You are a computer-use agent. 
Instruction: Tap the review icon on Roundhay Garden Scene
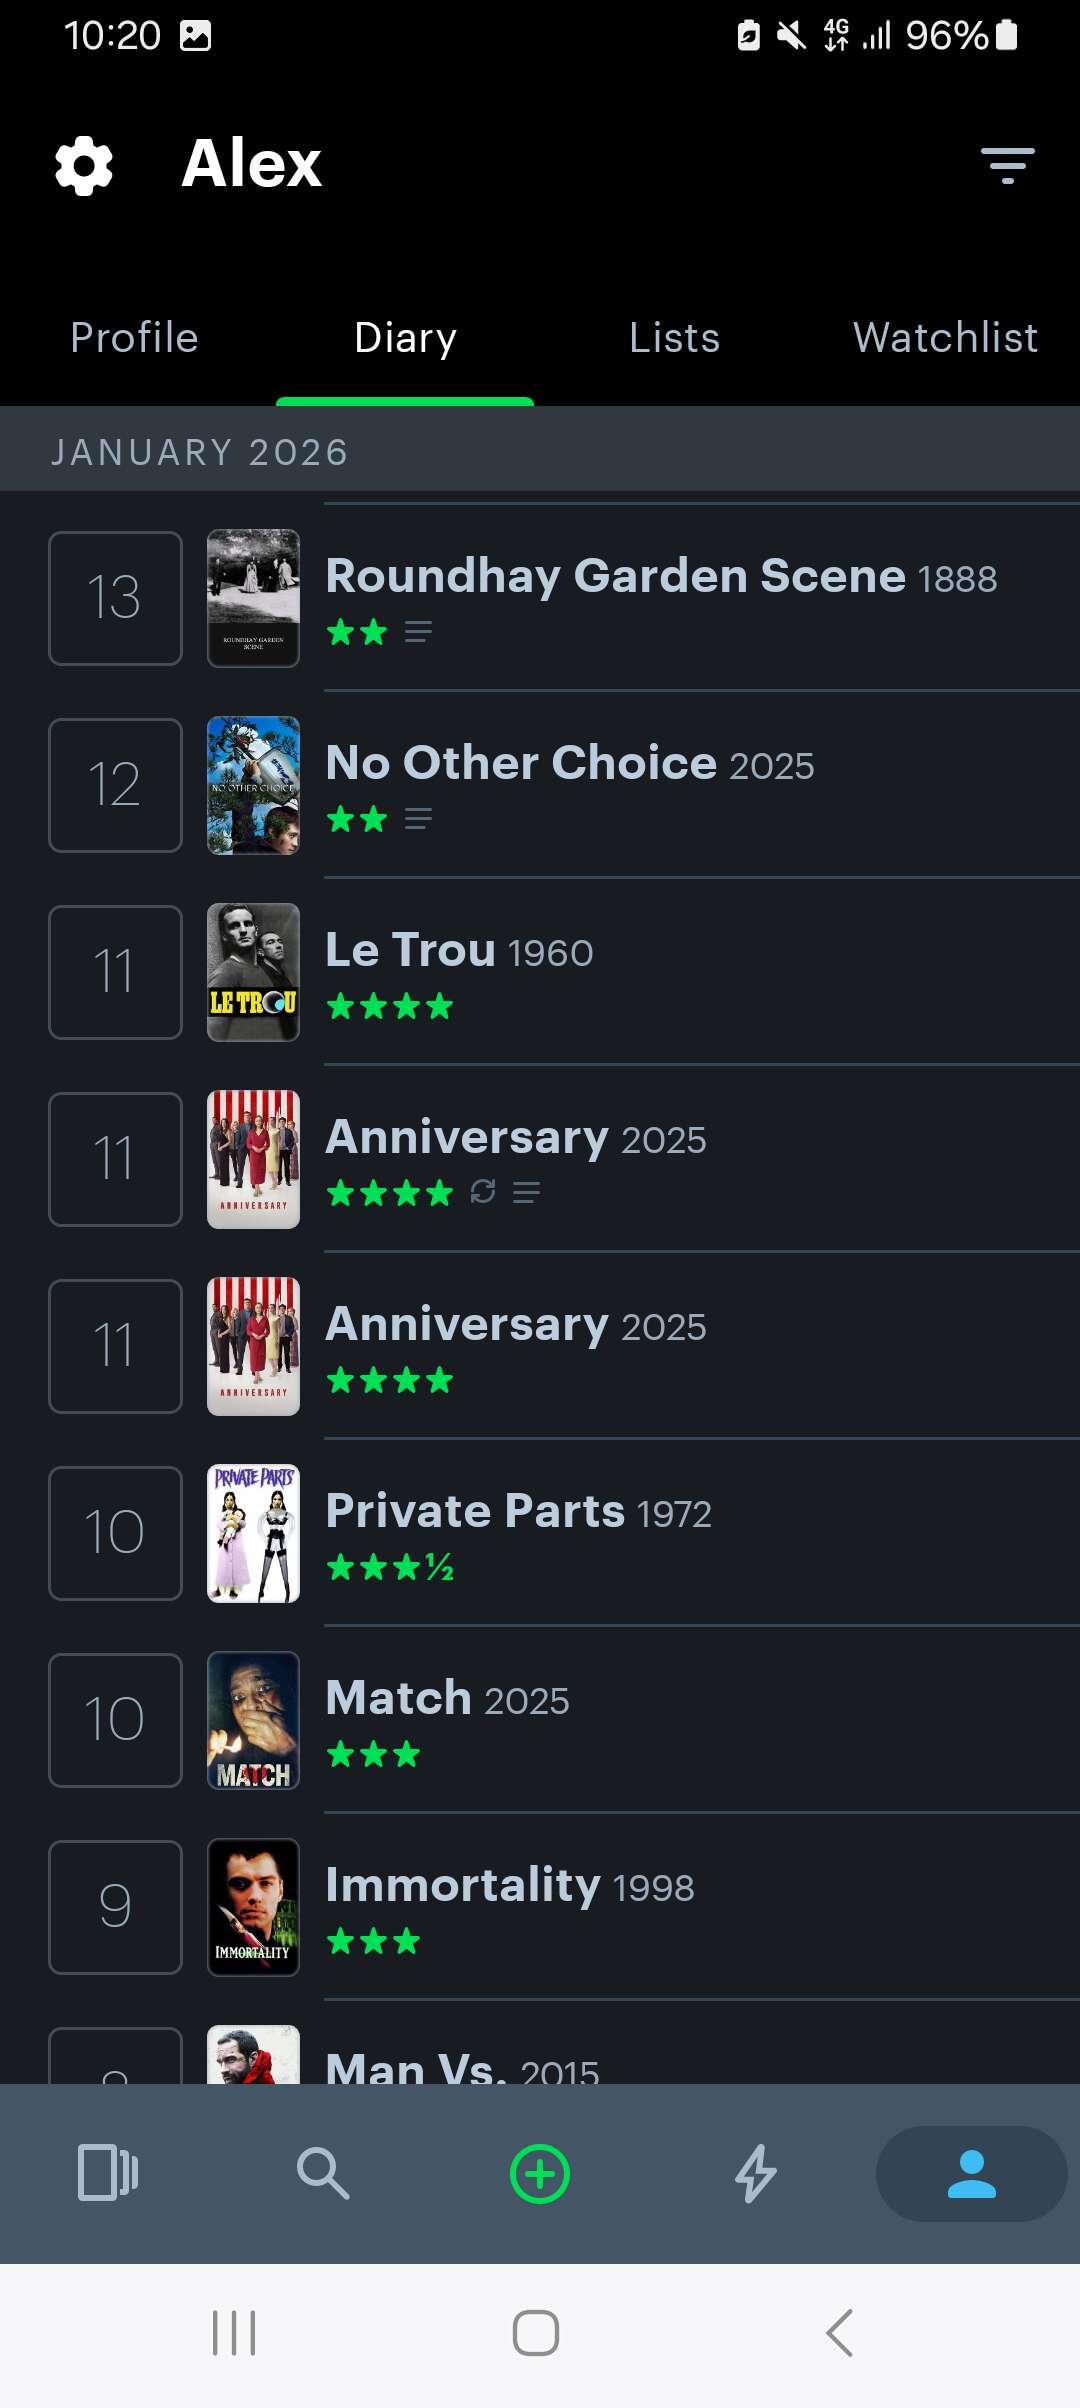click(418, 632)
